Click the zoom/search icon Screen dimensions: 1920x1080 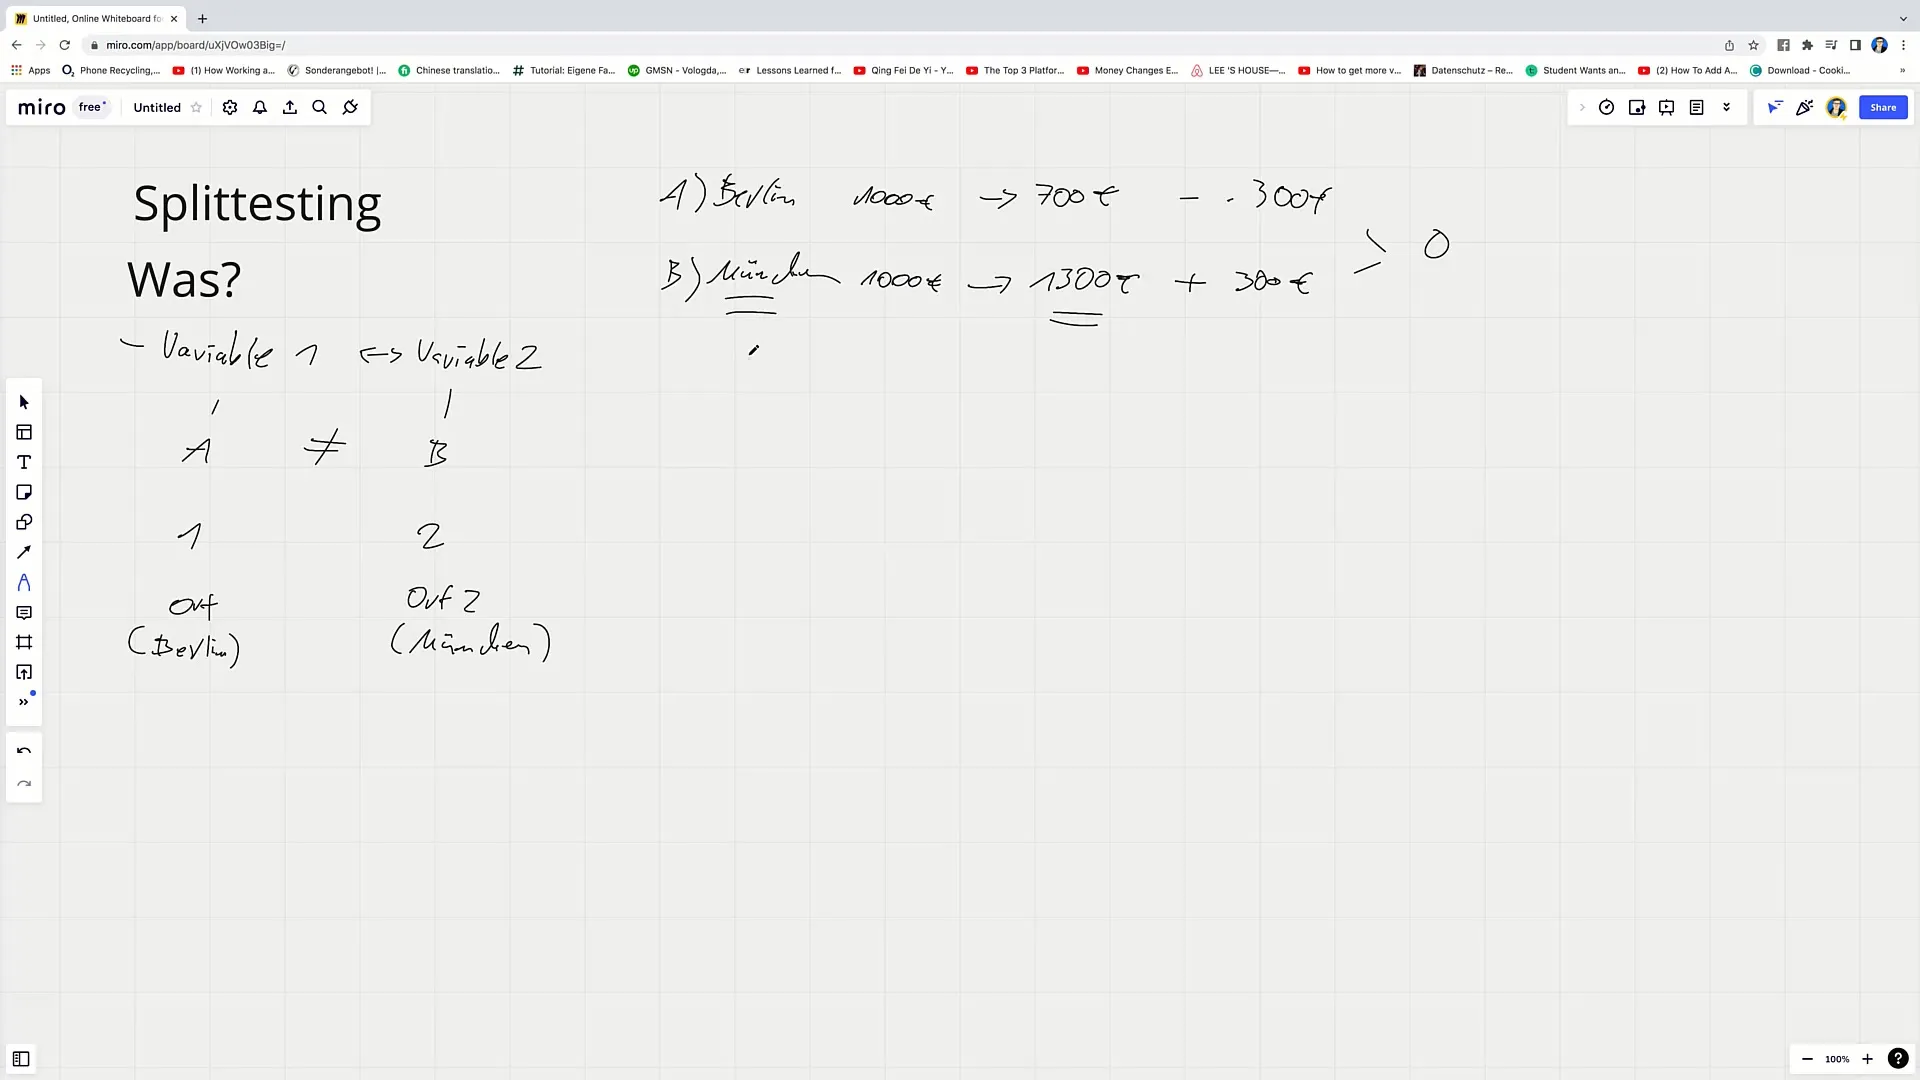click(x=319, y=107)
